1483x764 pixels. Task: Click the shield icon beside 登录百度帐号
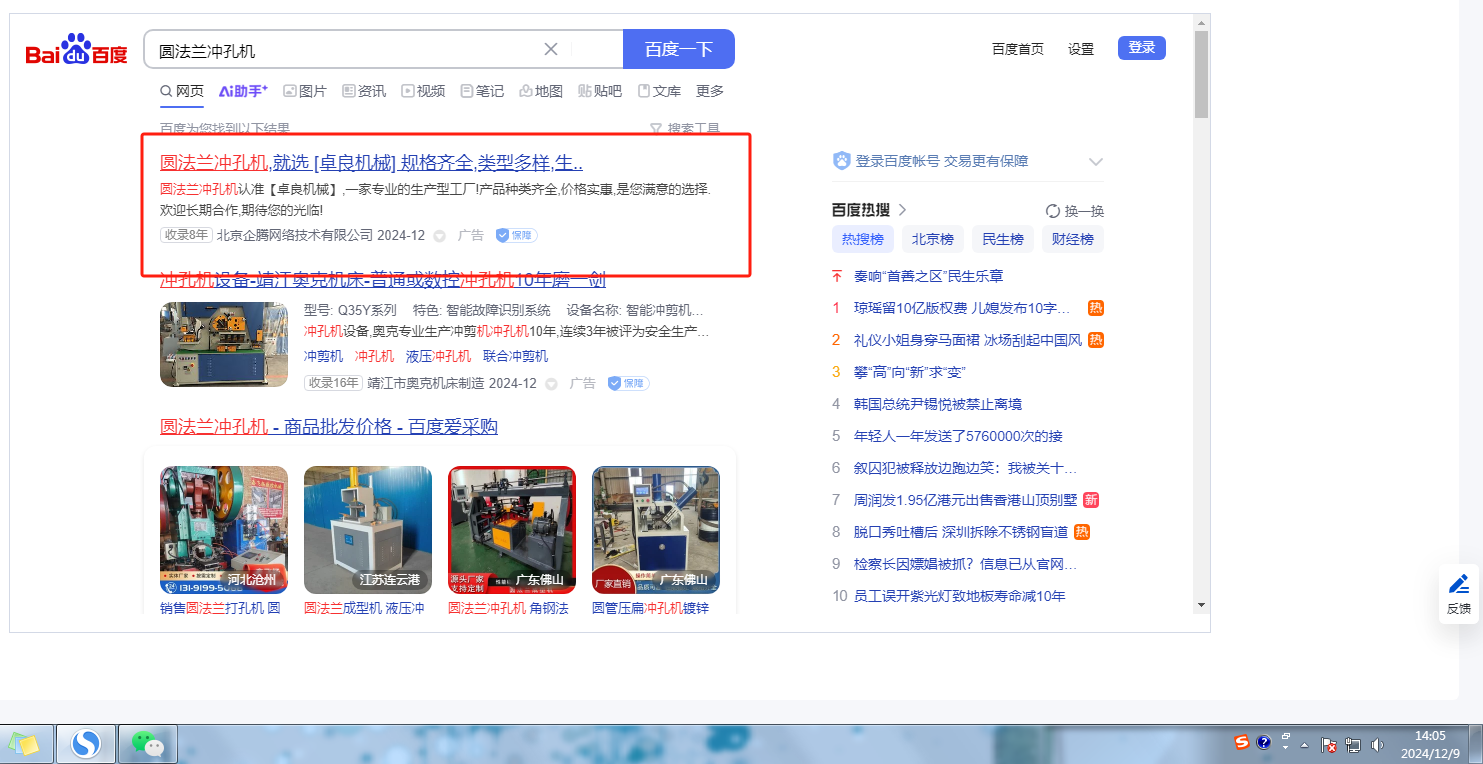[842, 161]
